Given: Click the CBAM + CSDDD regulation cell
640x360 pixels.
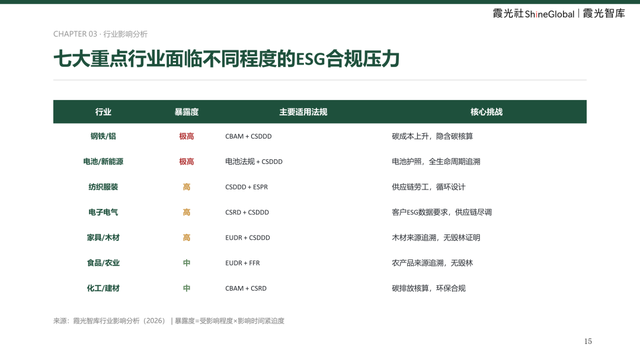Looking at the screenshot, I should 249,136.
